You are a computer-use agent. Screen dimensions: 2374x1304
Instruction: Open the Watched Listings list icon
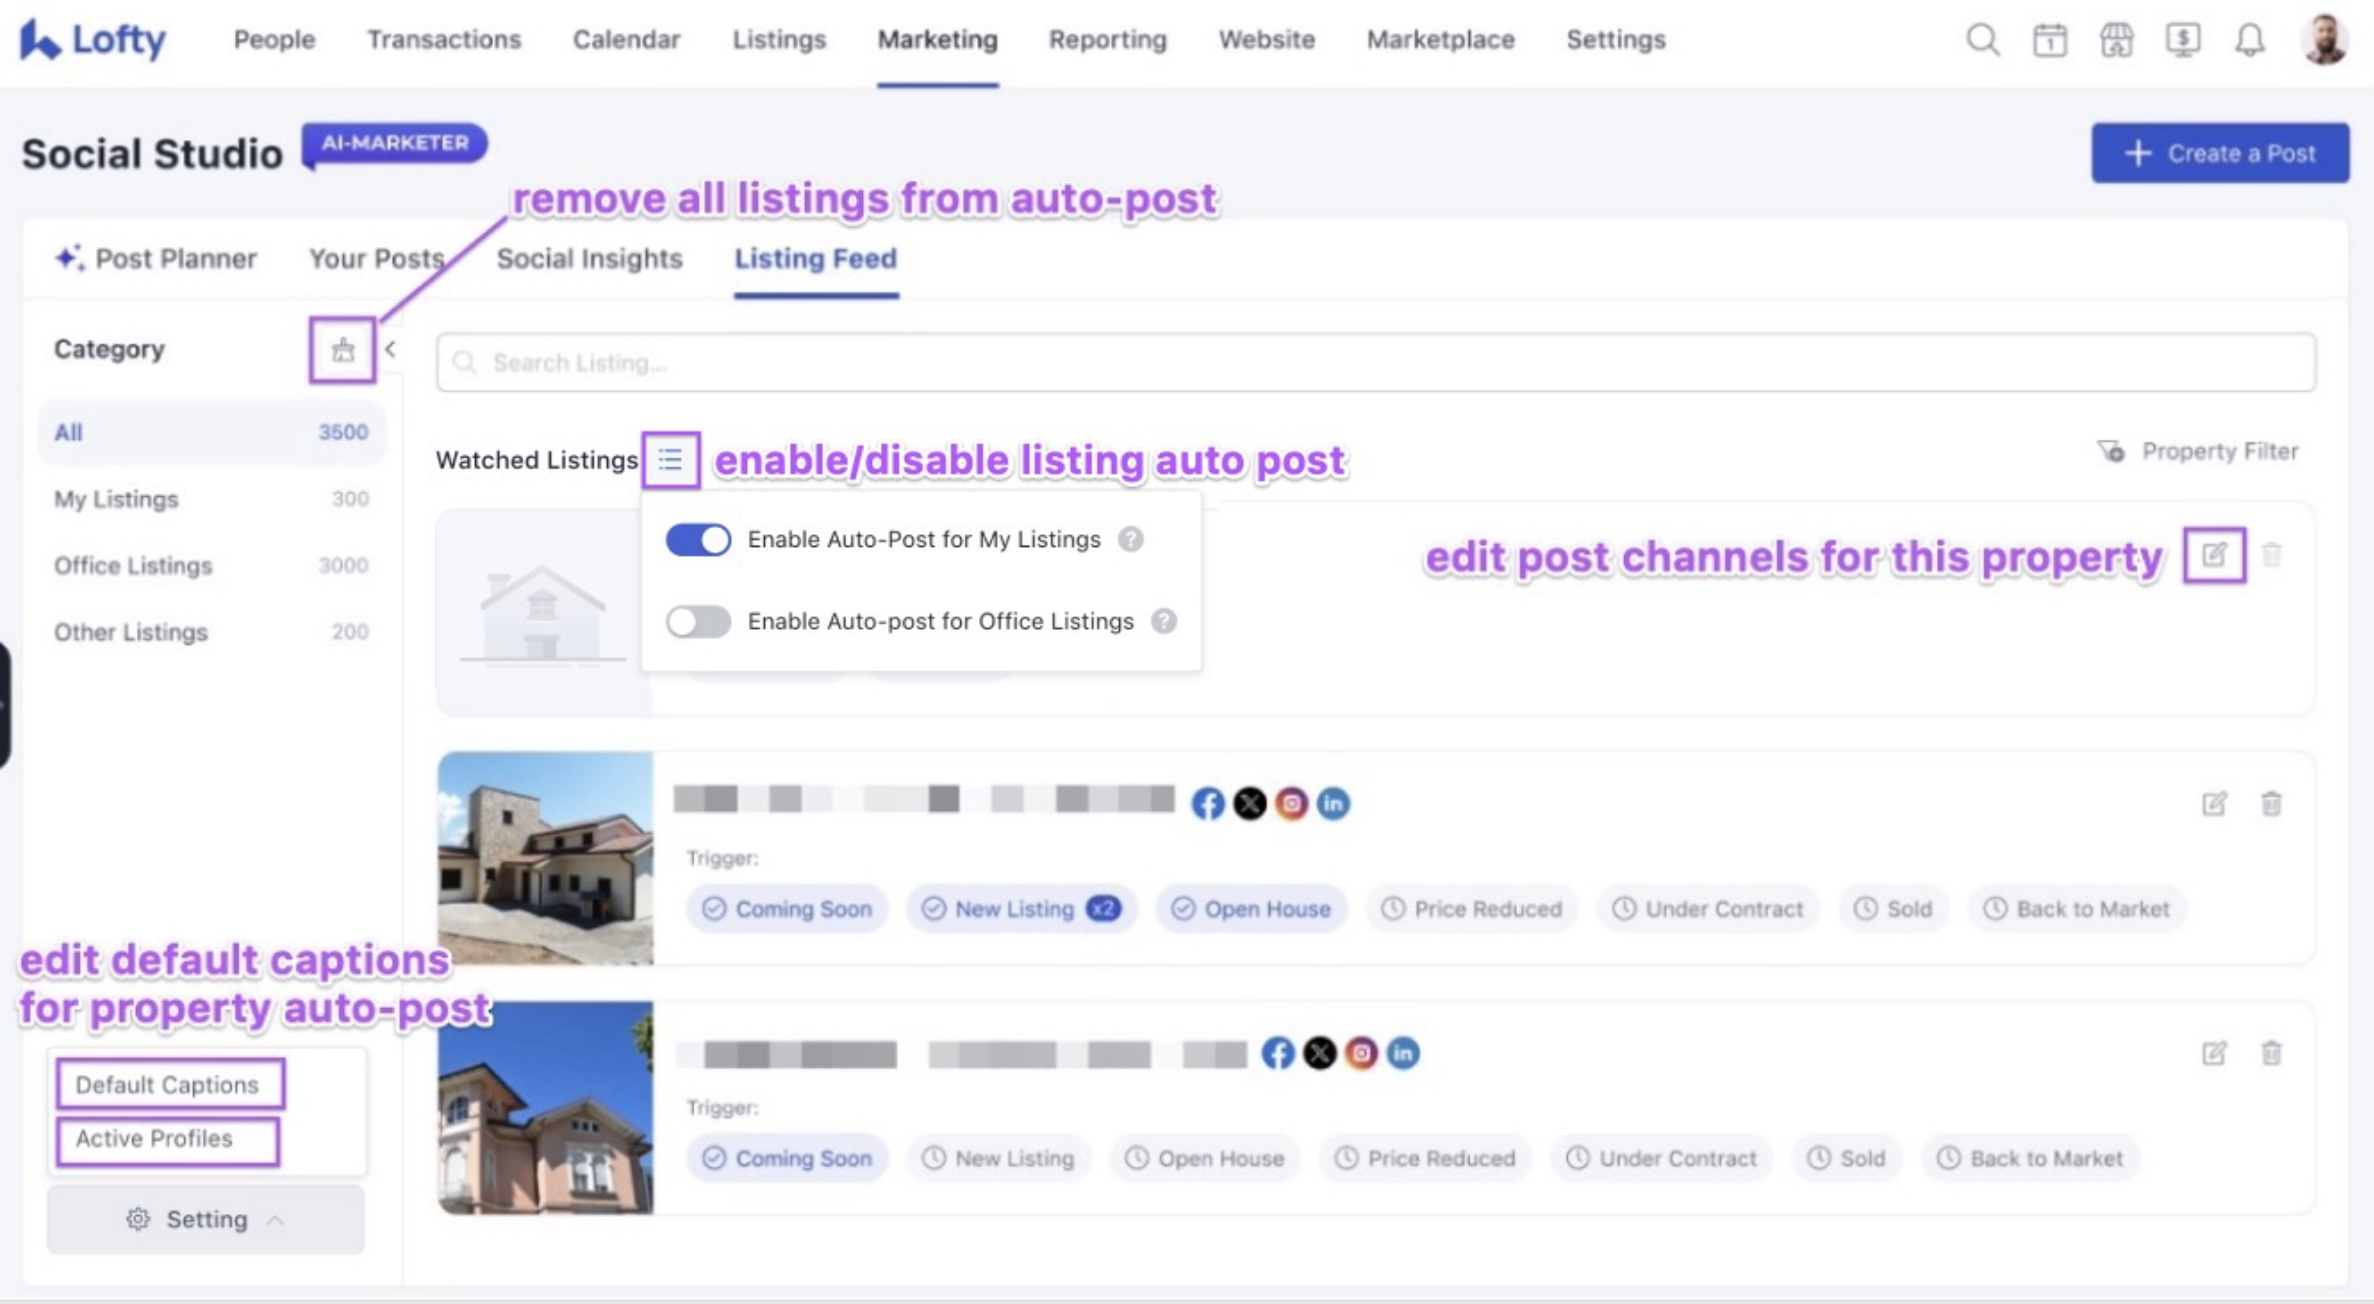click(670, 460)
